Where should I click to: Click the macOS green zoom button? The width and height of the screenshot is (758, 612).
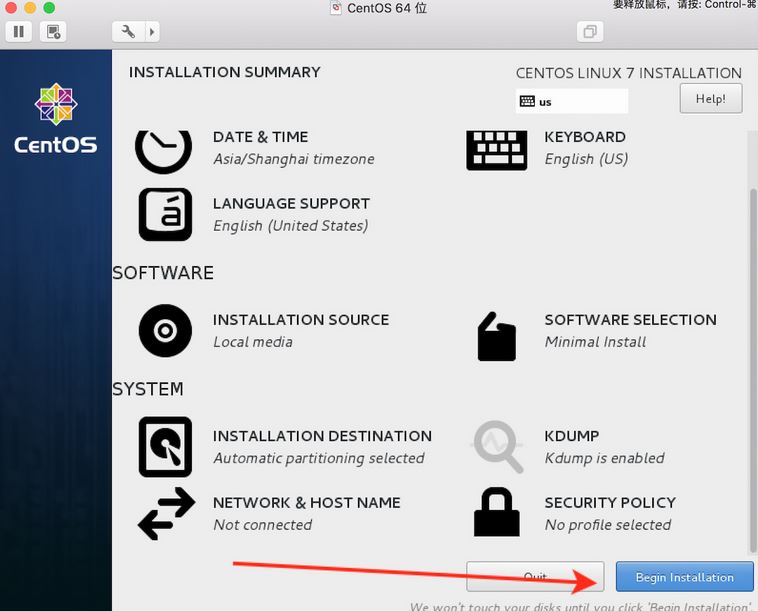(49, 7)
